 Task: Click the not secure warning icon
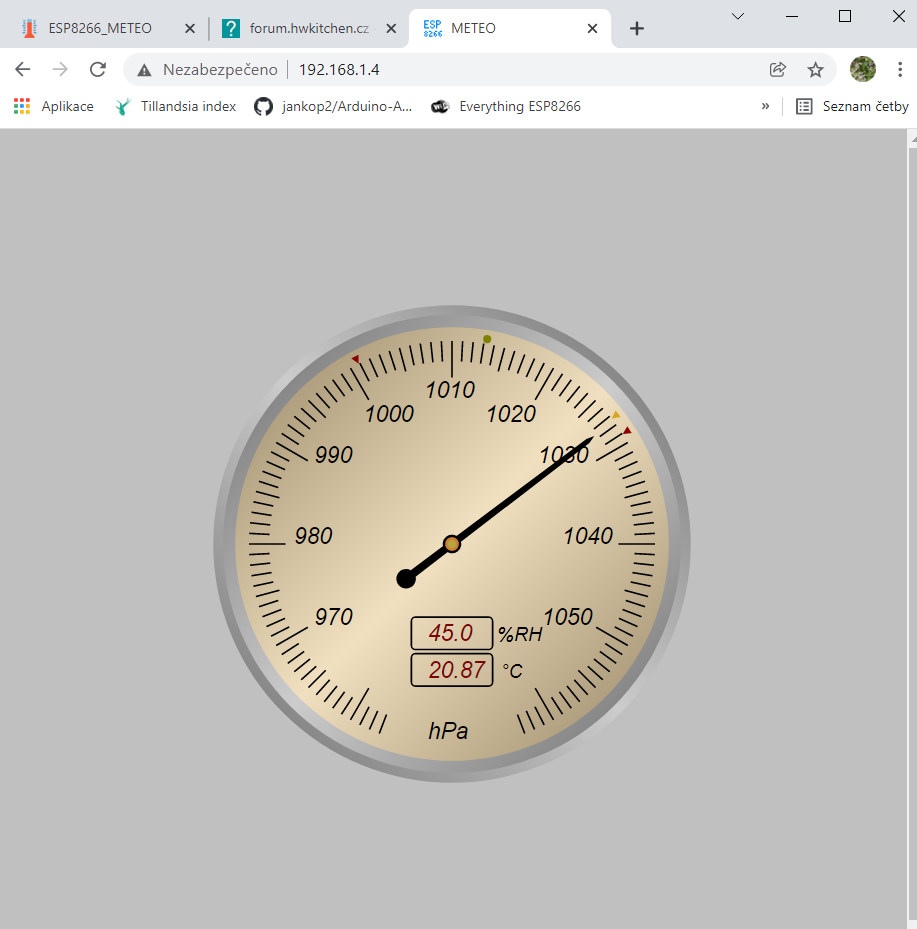point(145,70)
